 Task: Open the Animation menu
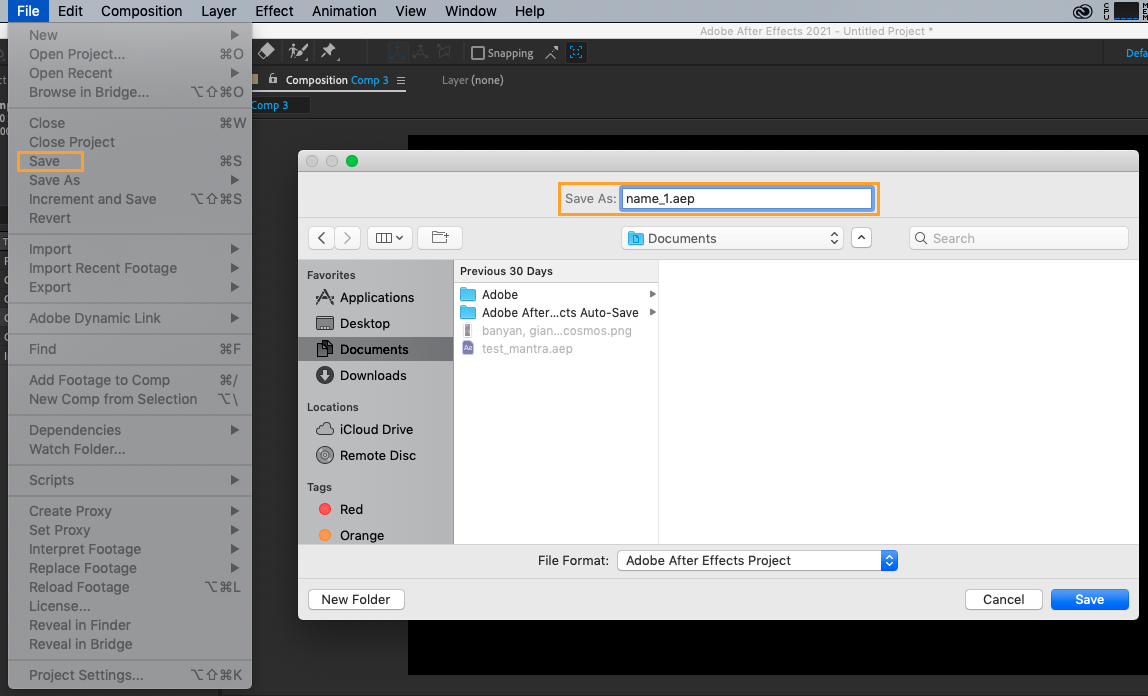click(344, 11)
